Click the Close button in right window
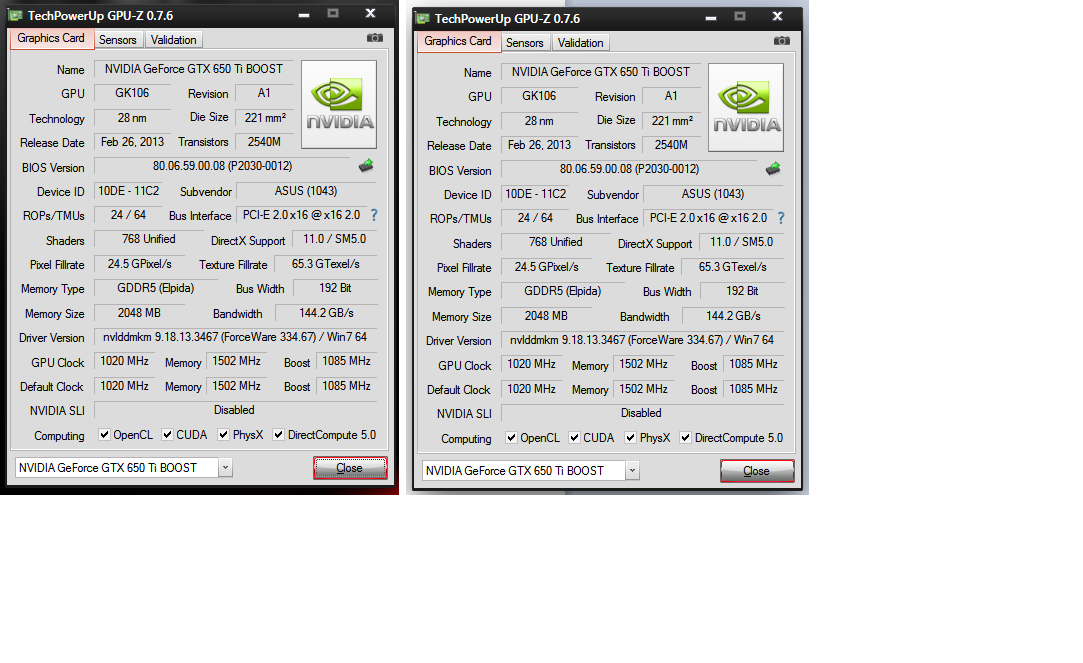 (757, 470)
